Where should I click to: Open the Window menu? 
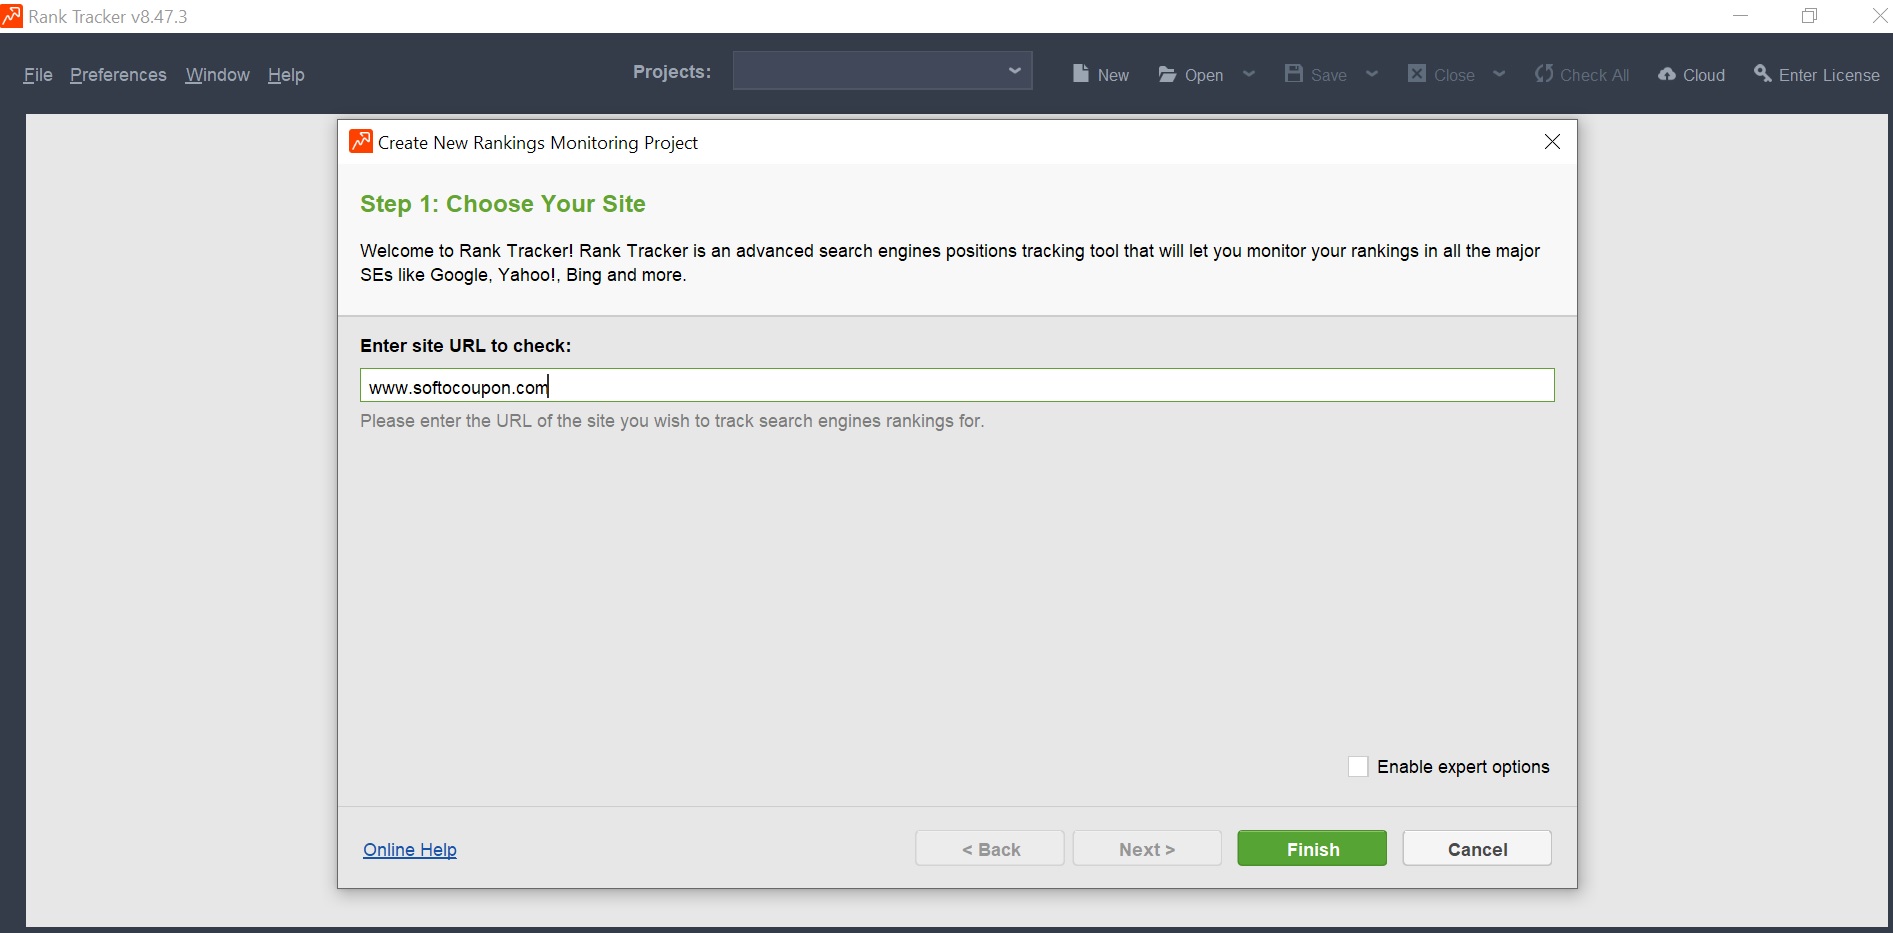click(x=217, y=75)
